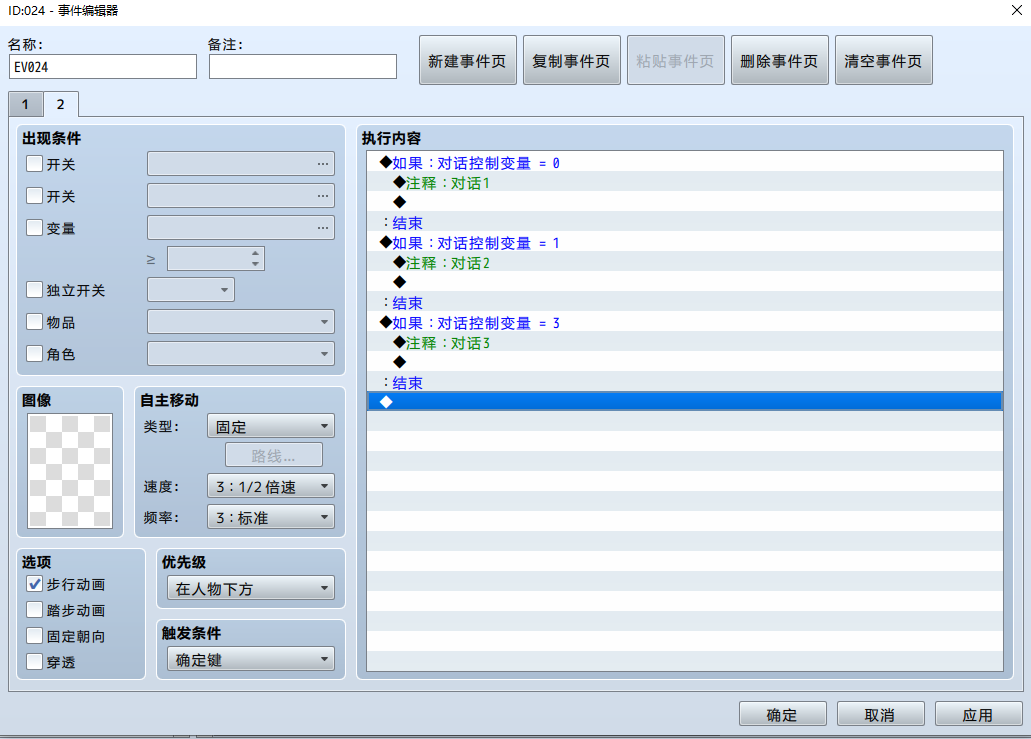The height and width of the screenshot is (739, 1031).
Task: Enable the 角色 condition checkbox
Action: coord(34,354)
